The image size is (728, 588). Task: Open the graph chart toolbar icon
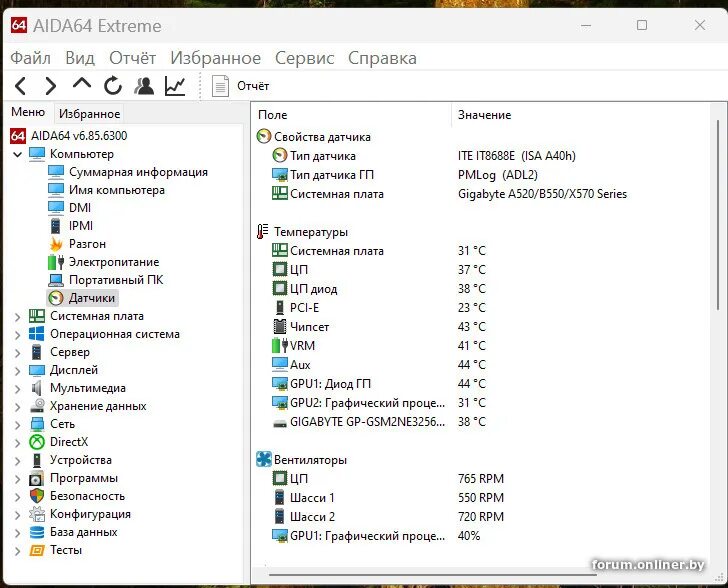[x=175, y=86]
